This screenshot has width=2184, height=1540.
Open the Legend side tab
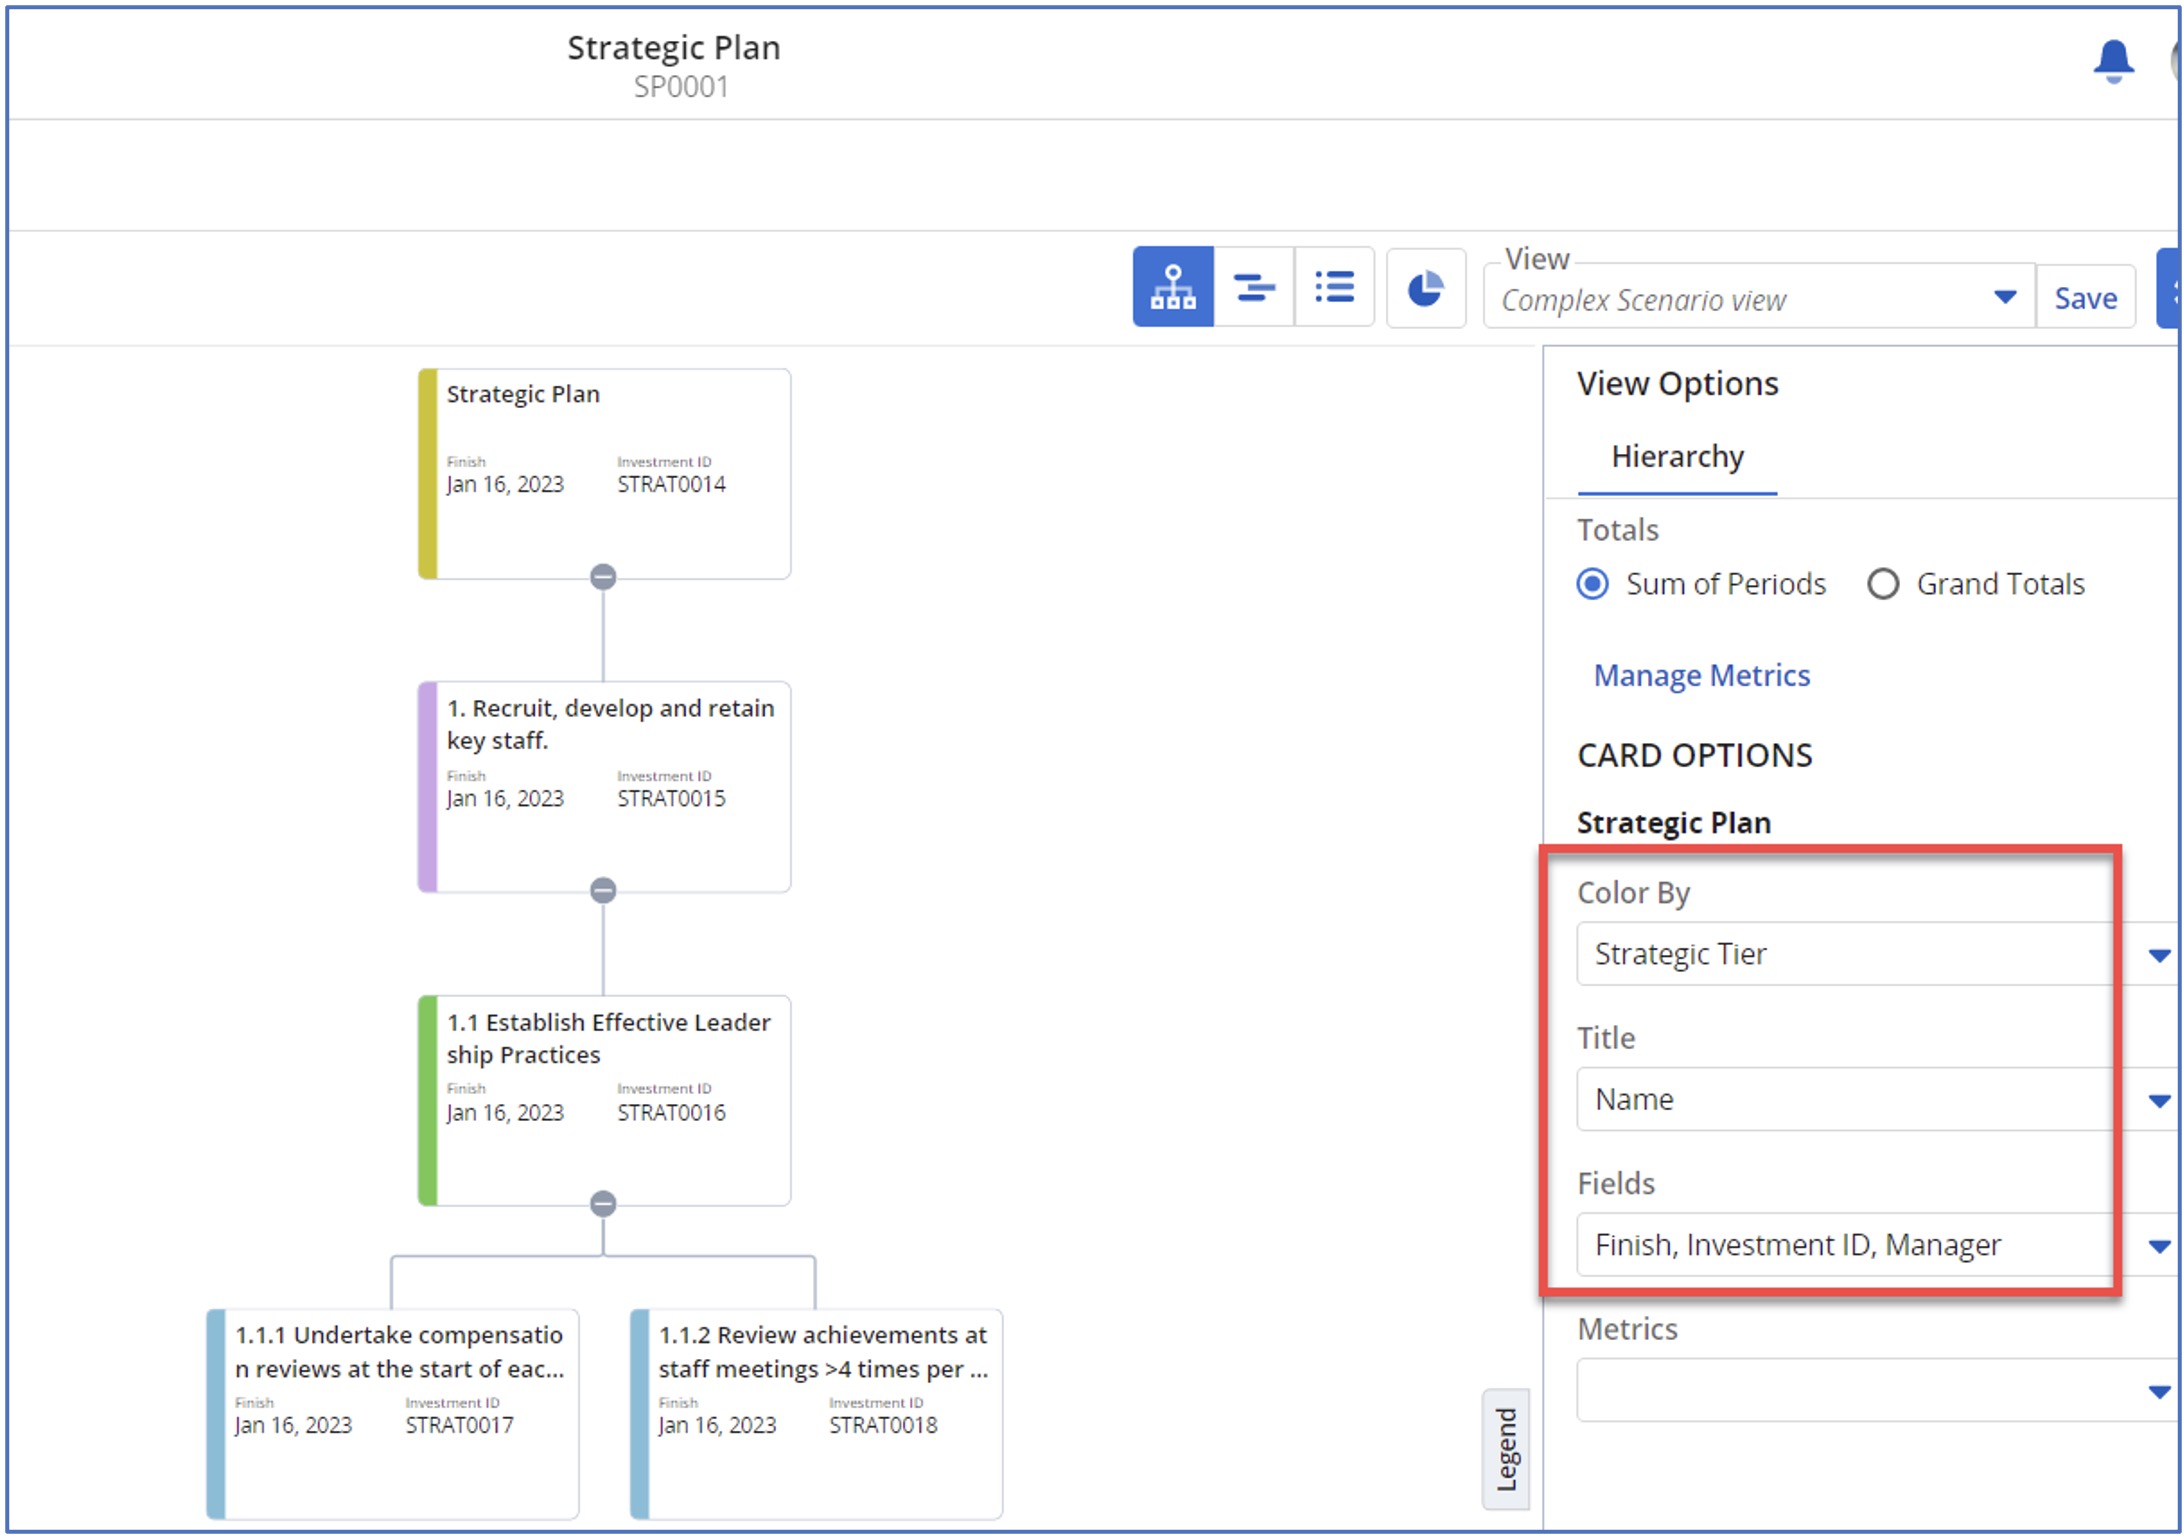(x=1505, y=1449)
